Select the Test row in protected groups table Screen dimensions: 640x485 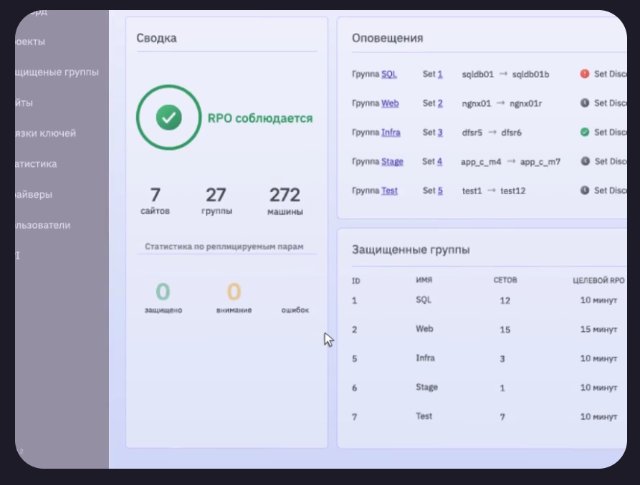[x=487, y=417]
